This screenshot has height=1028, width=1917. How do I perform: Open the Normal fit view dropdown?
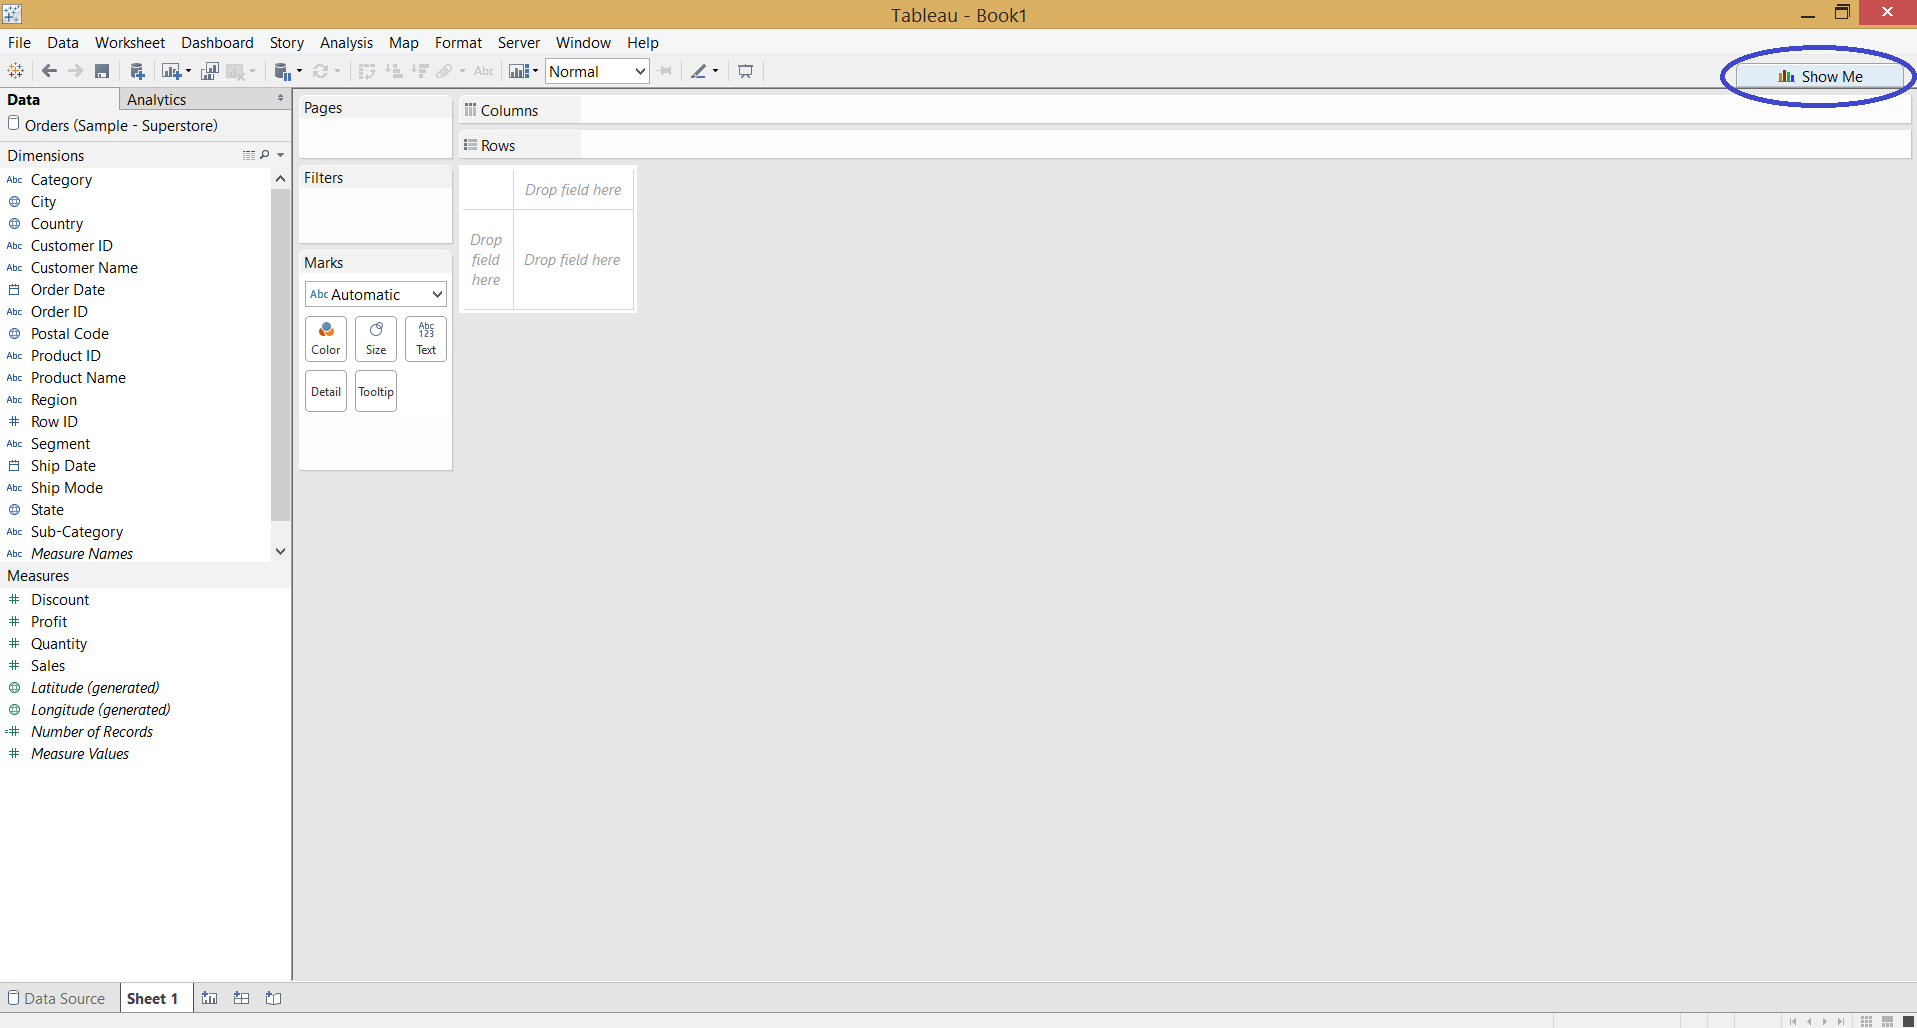click(x=598, y=71)
